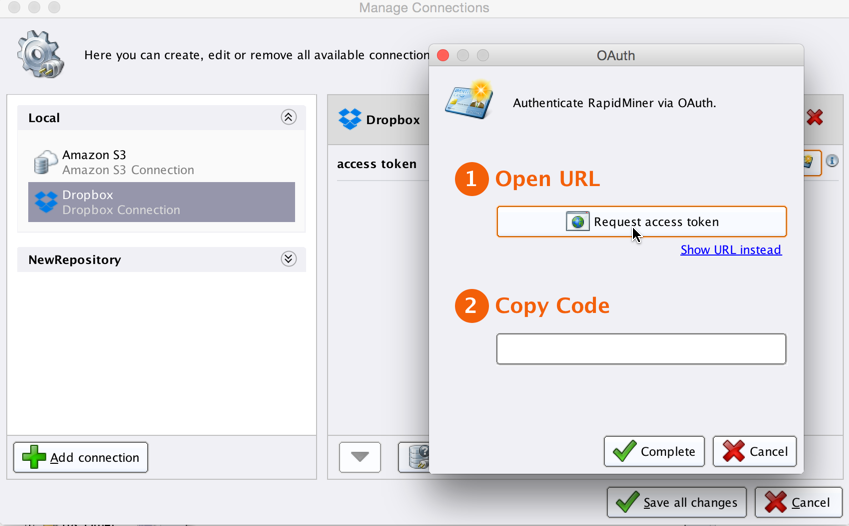
Task: Expand the NewRepository section
Action: (288, 260)
